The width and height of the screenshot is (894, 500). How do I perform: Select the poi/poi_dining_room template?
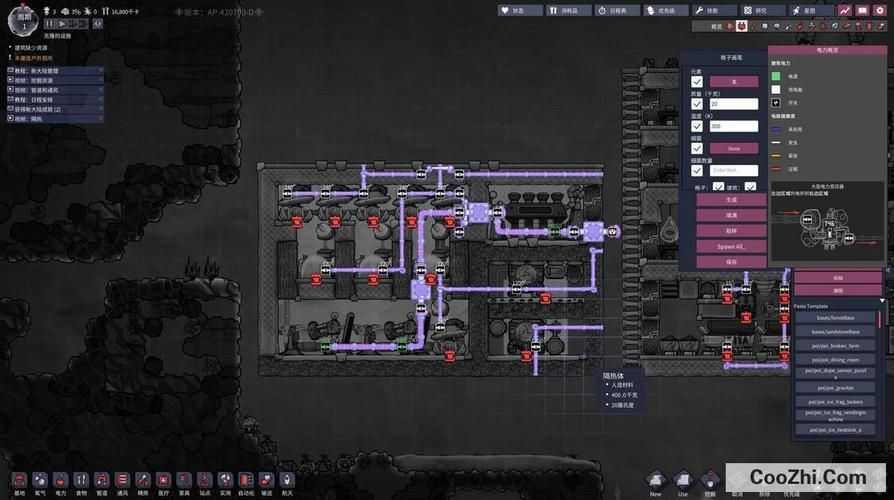tap(835, 360)
